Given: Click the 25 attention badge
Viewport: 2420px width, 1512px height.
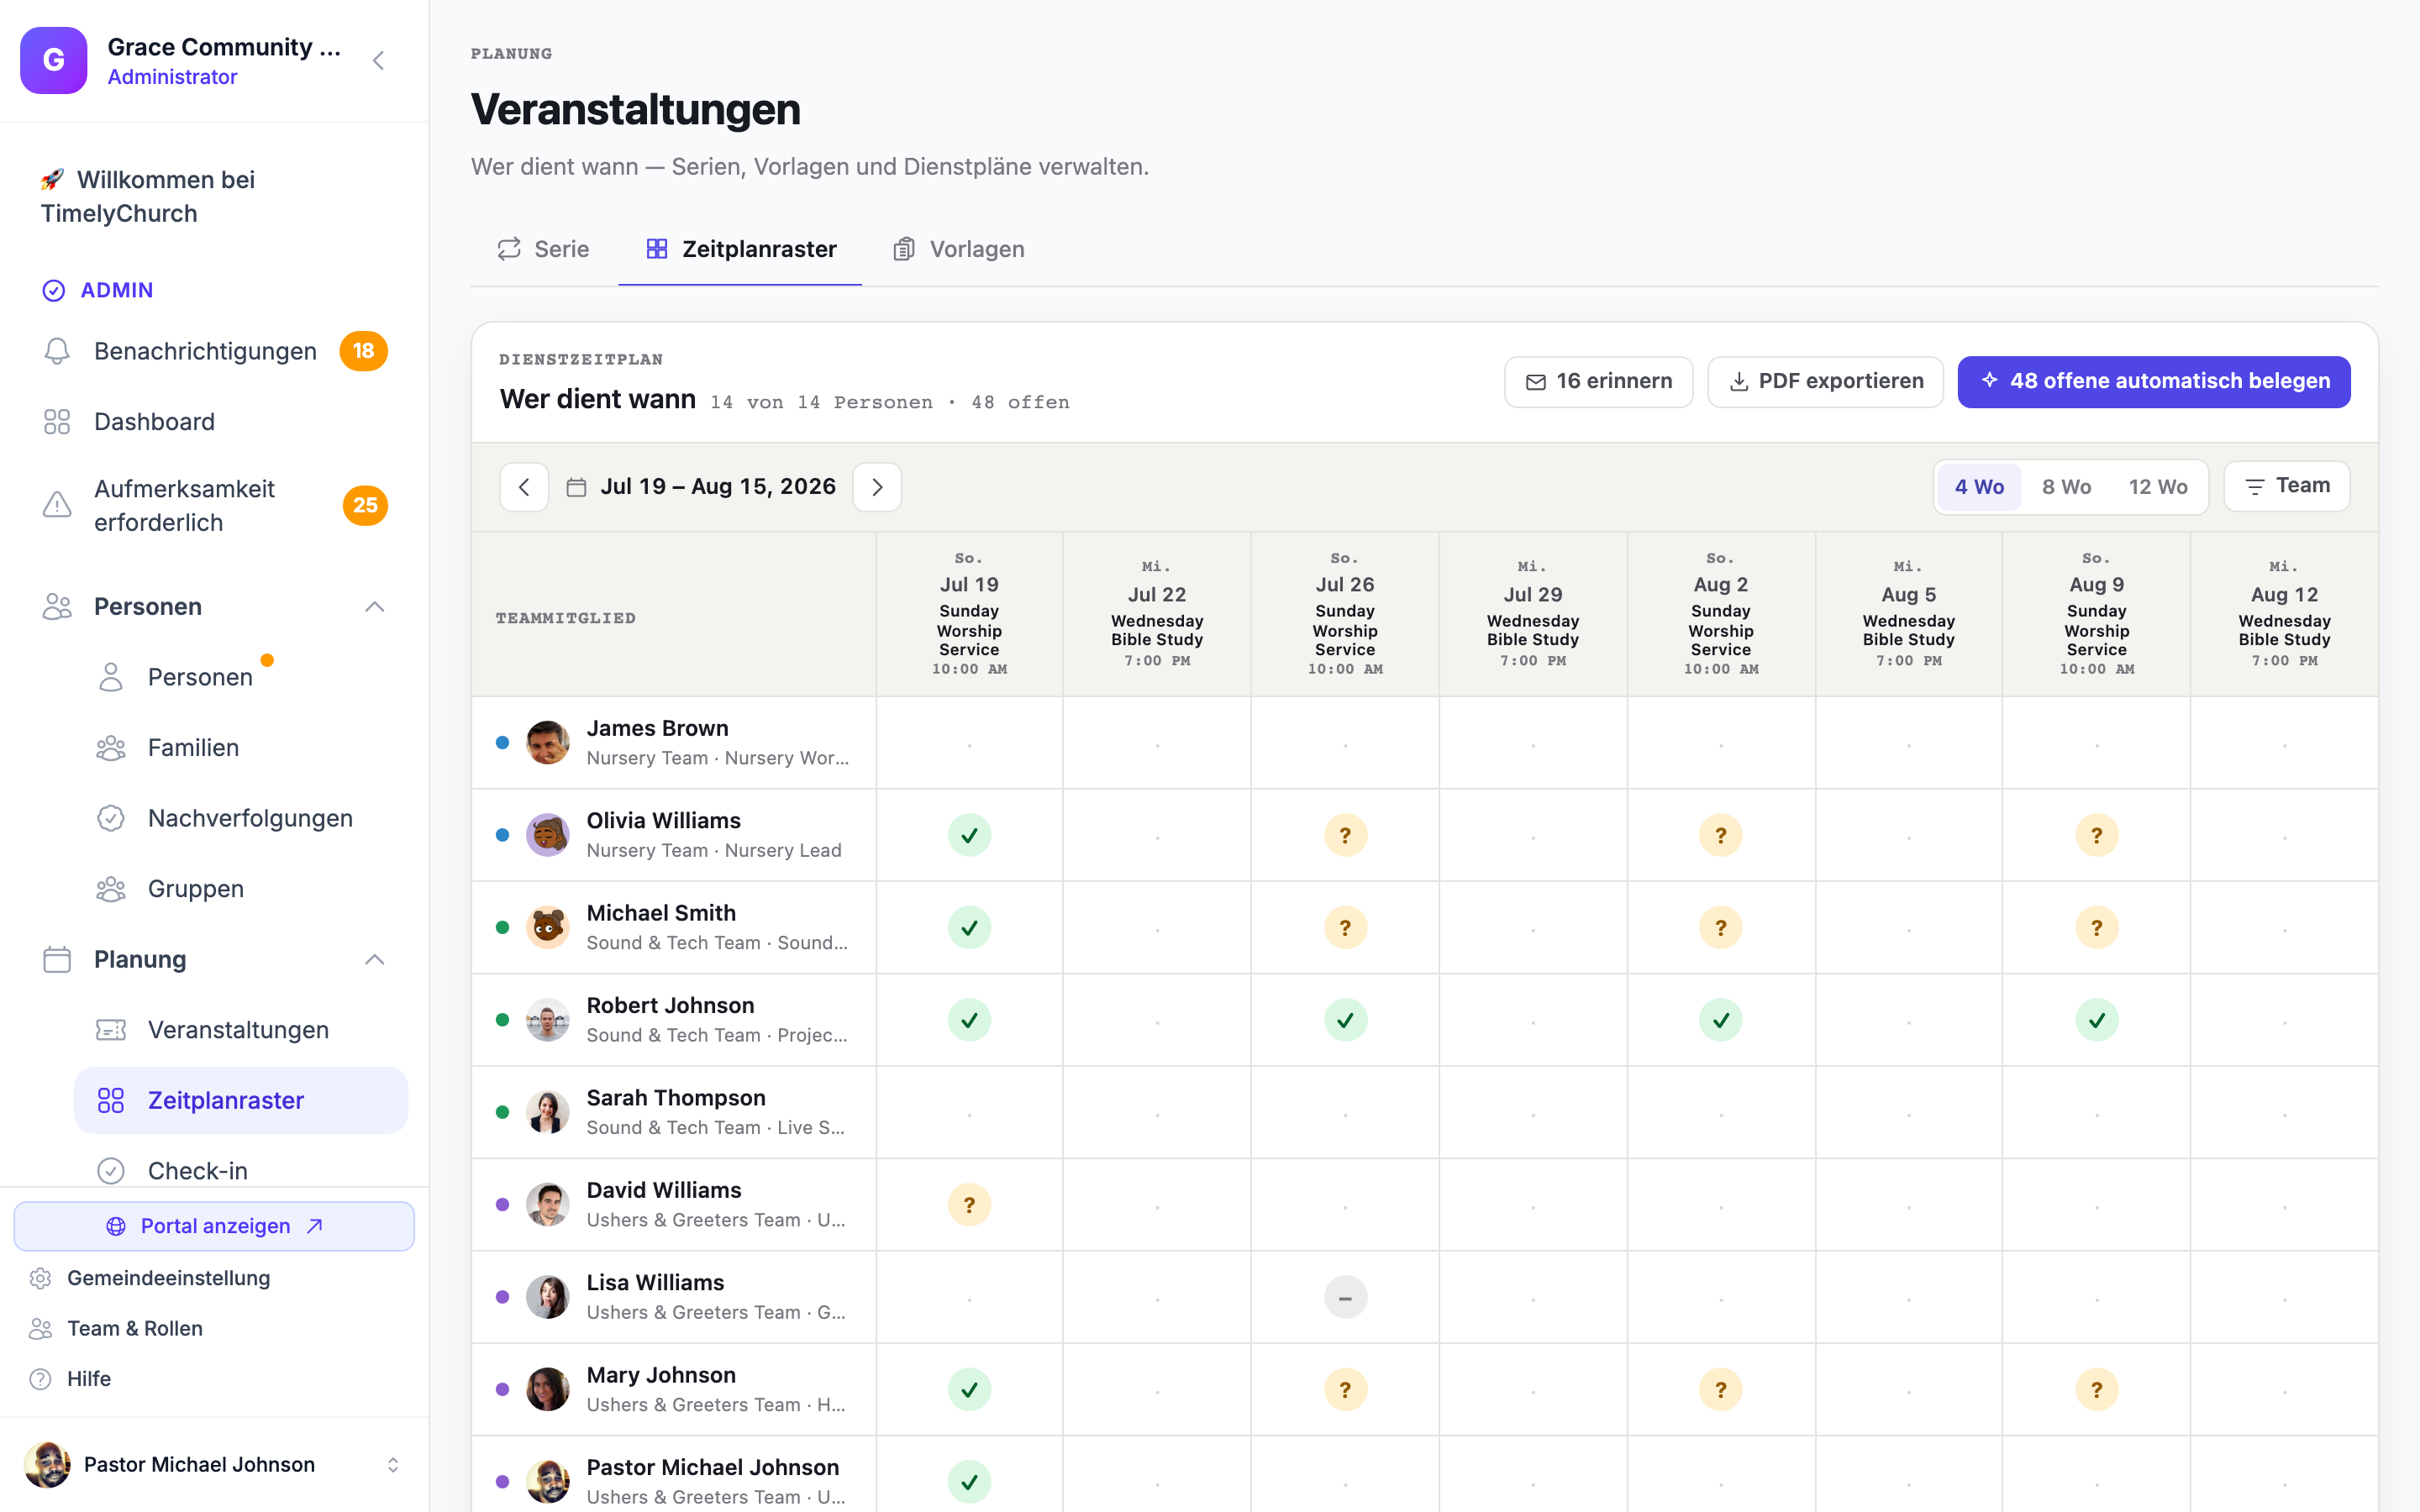Looking at the screenshot, I should [365, 505].
